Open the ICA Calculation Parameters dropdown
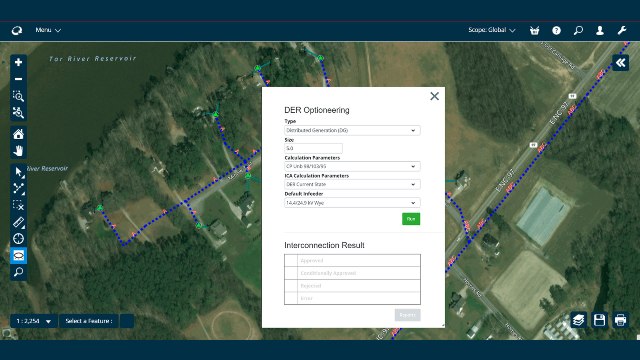This screenshot has width=640, height=360. point(352,184)
